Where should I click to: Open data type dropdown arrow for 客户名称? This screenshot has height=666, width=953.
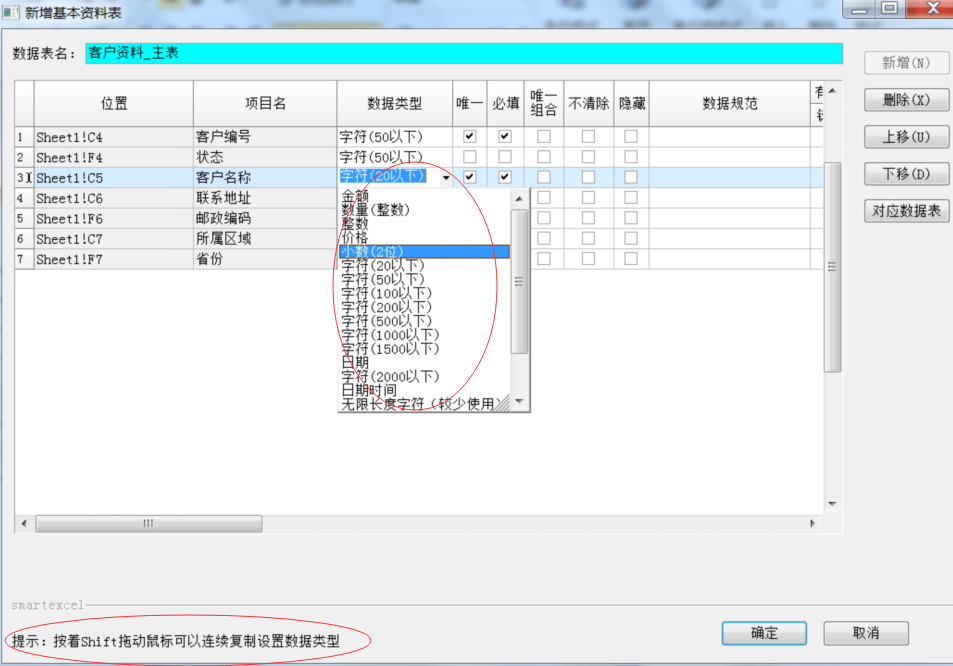click(x=446, y=177)
